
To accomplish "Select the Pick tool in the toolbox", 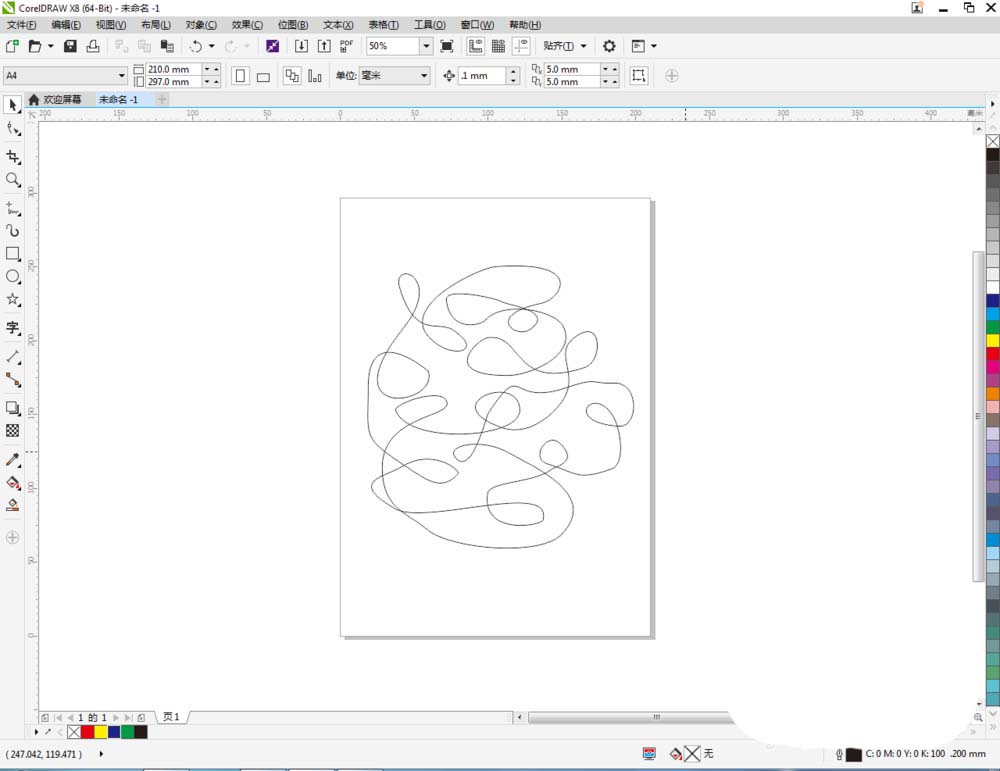I will (x=12, y=105).
